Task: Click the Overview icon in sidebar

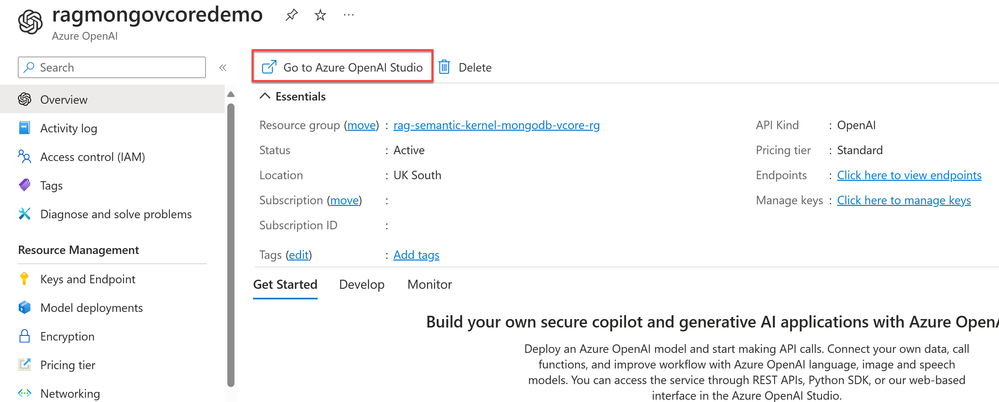Action: click(x=25, y=99)
